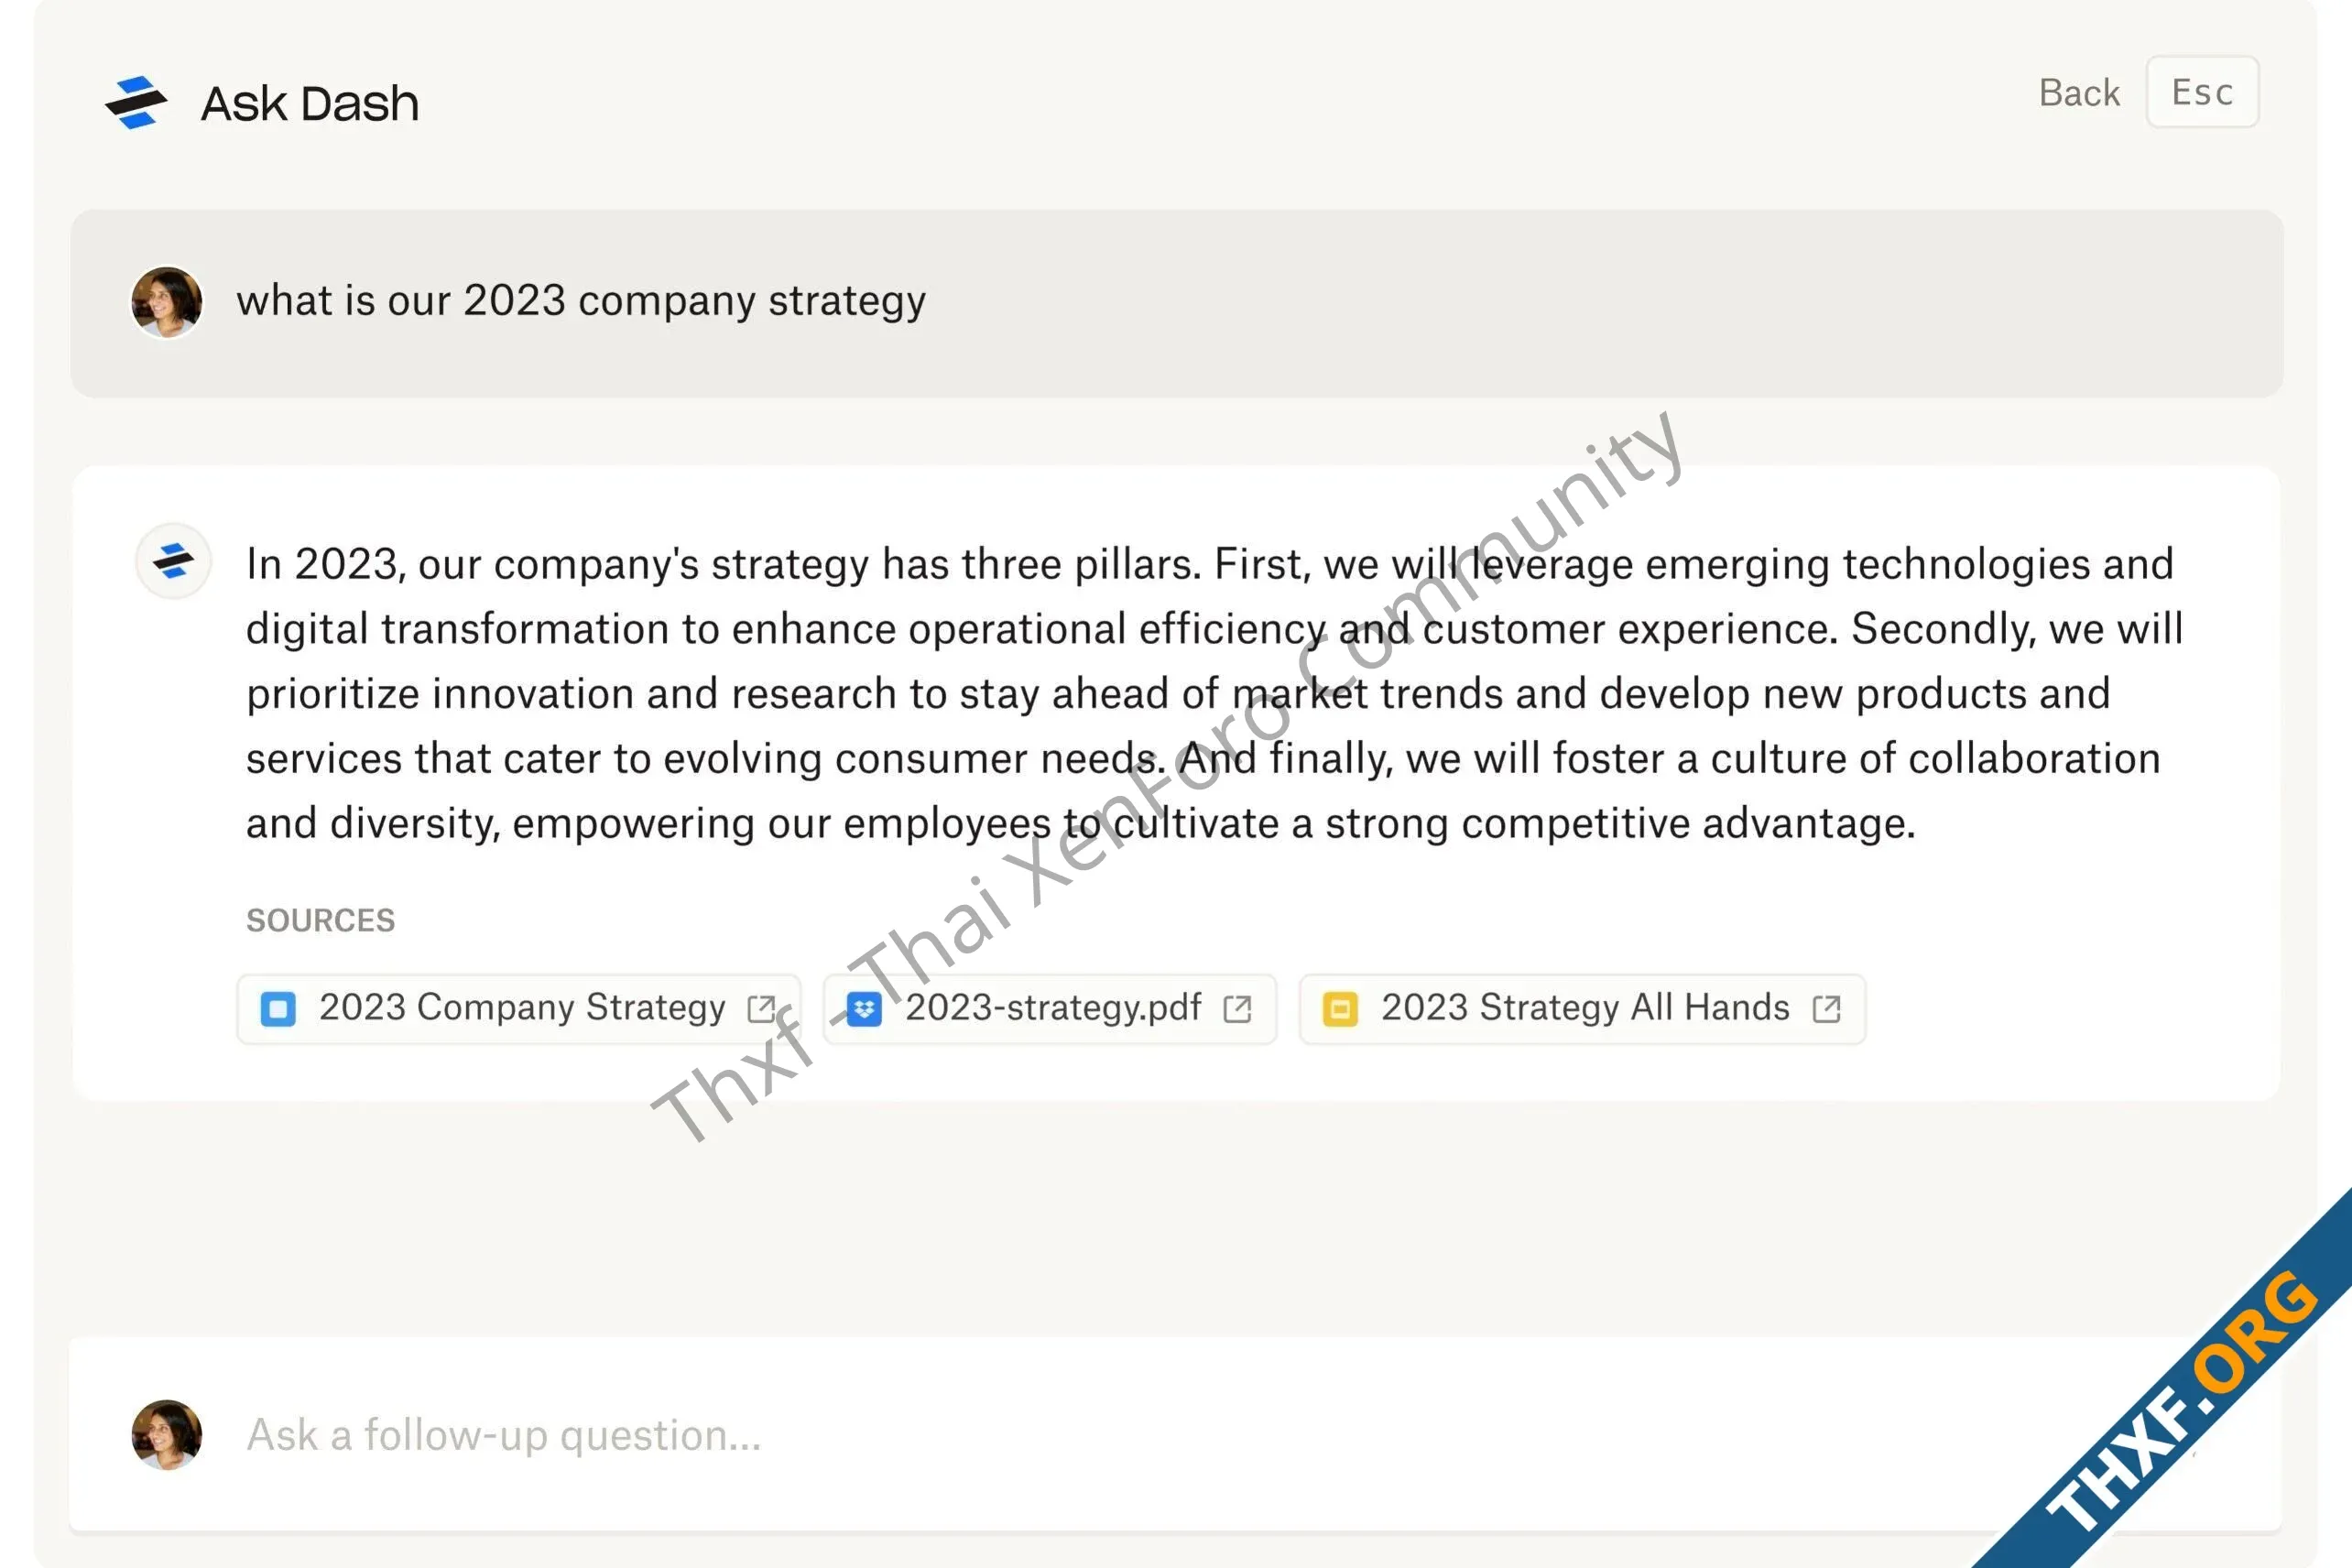Click blue document icon for 2023 Company Strategy

pyautogui.click(x=278, y=1009)
